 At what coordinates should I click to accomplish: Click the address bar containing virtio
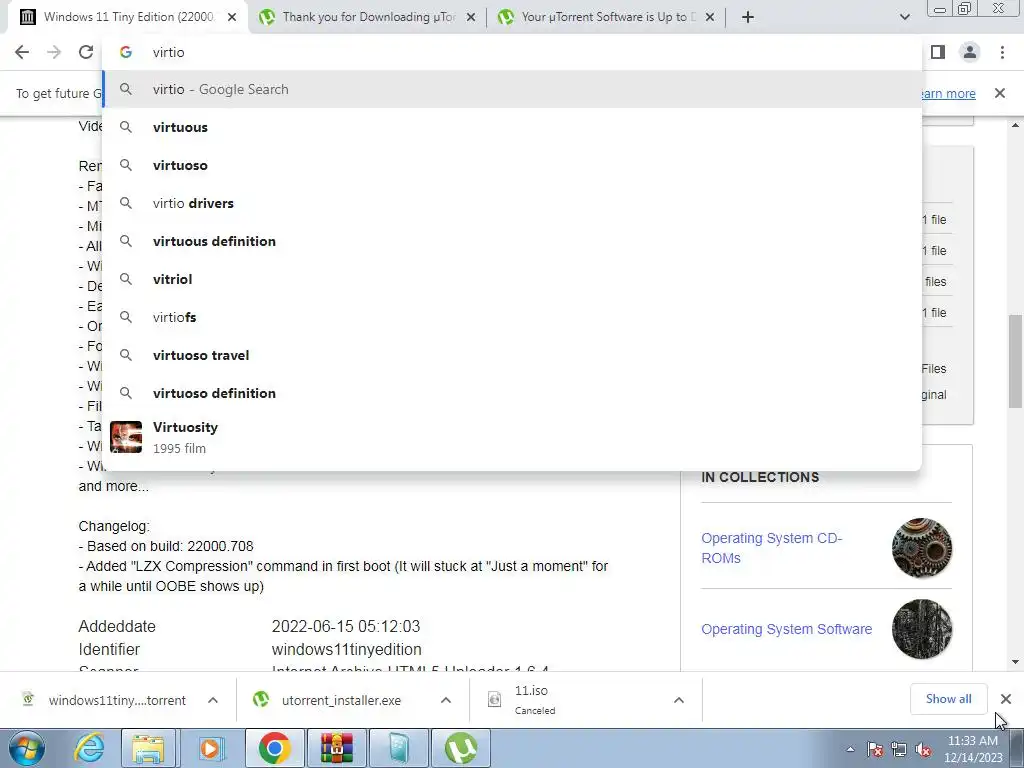point(512,52)
